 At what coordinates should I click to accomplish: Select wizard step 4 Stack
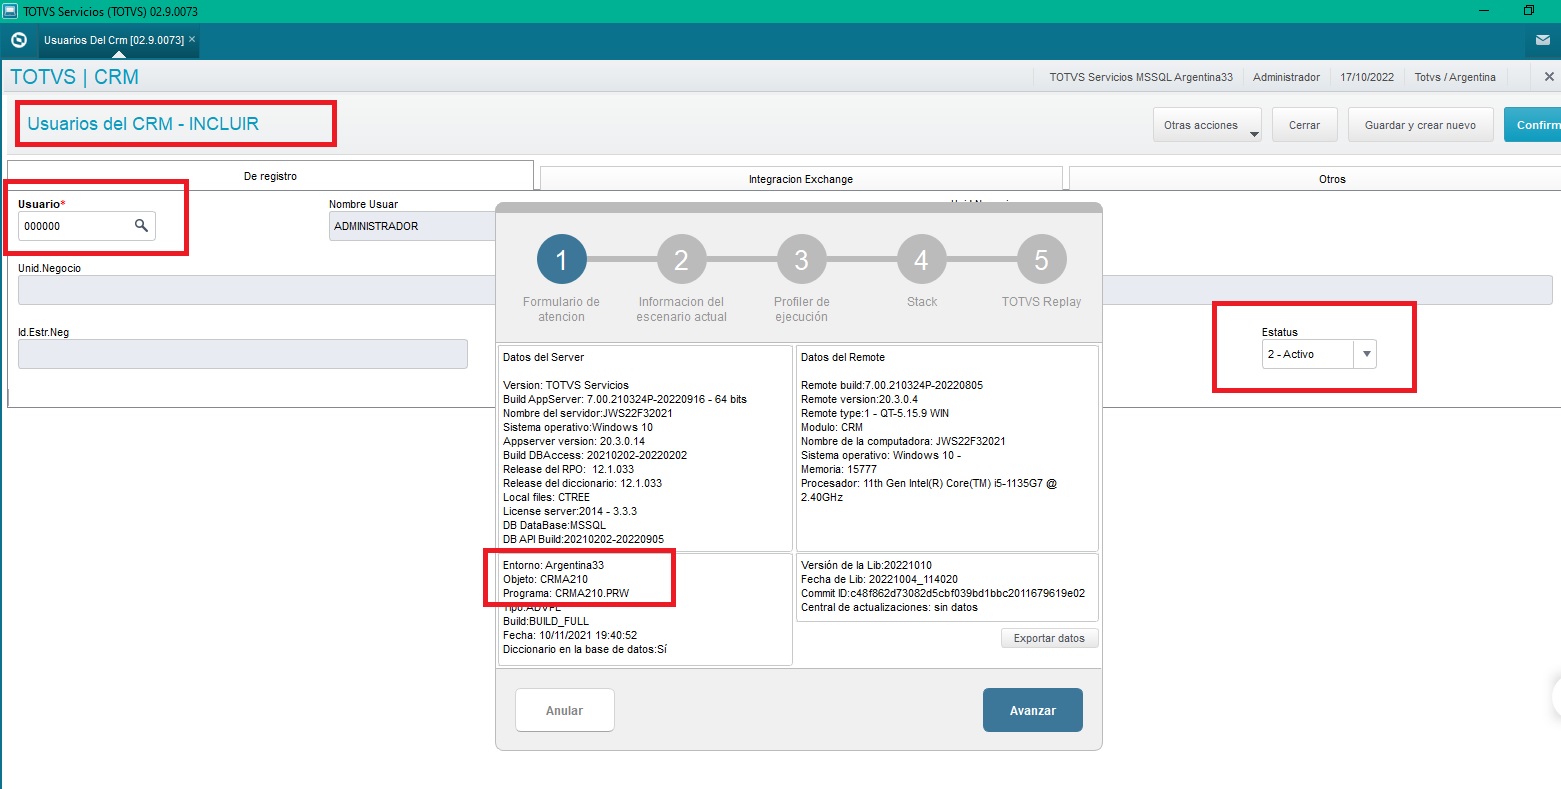point(921,260)
